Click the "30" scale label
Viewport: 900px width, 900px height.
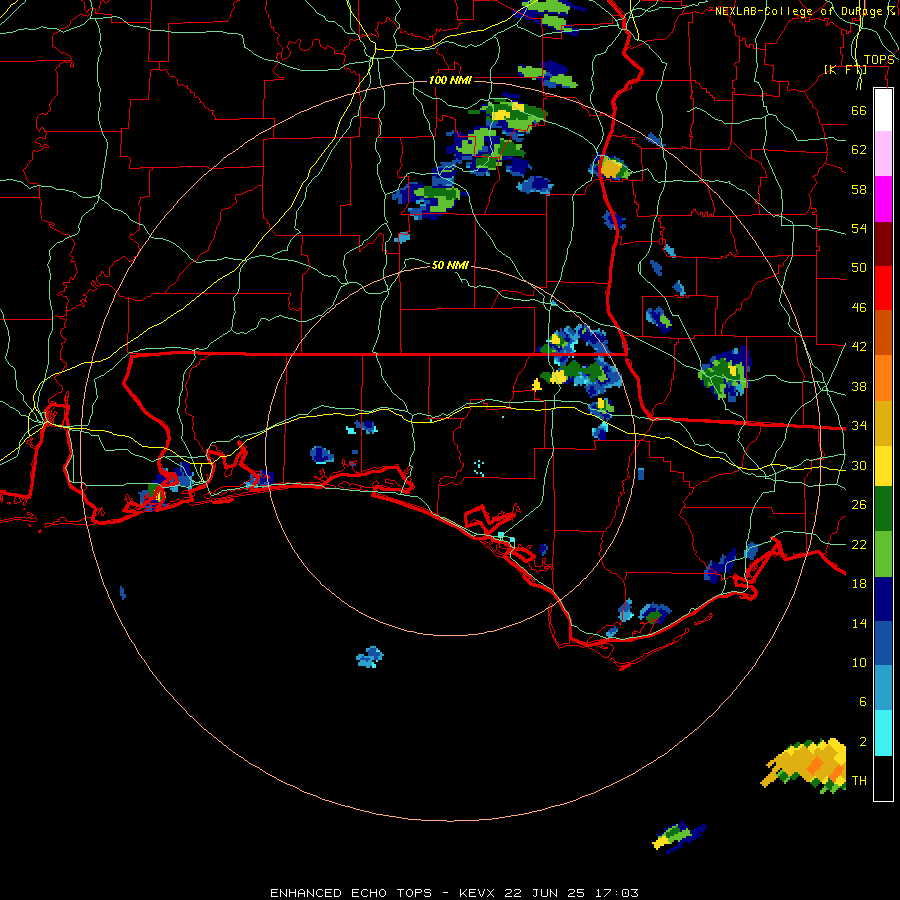[859, 465]
